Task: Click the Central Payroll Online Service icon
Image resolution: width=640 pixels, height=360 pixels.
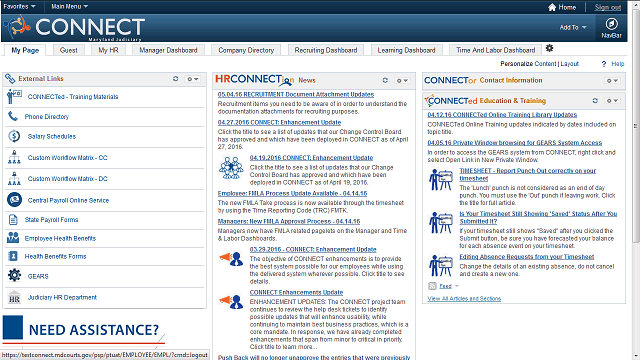Action: (14, 200)
